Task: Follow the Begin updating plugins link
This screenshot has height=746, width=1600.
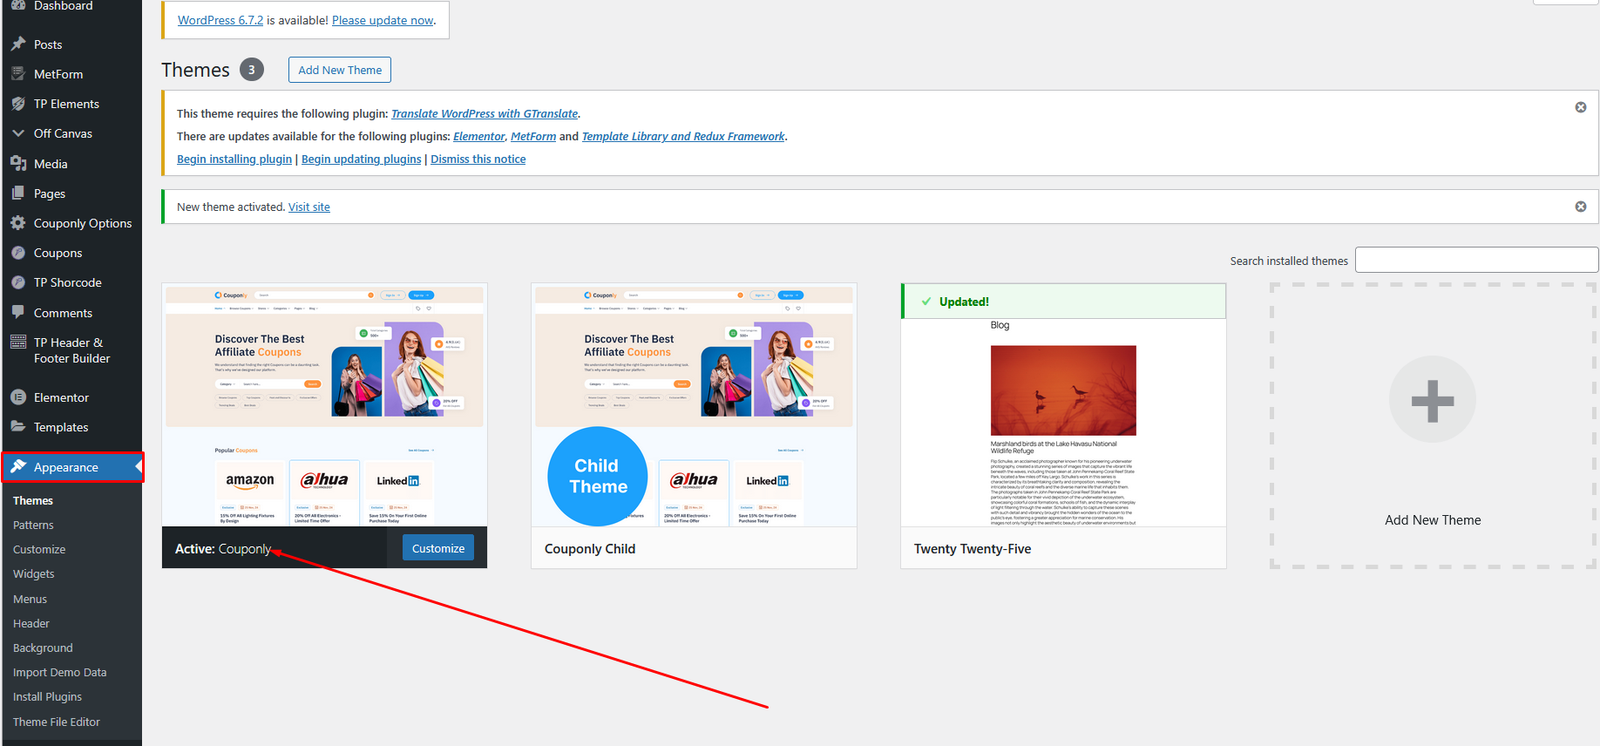Action: tap(361, 159)
